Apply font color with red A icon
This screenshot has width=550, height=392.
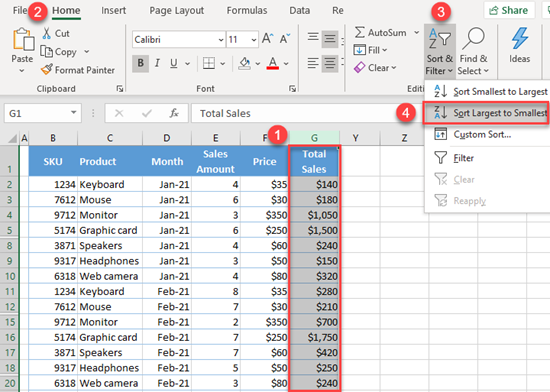tap(273, 63)
